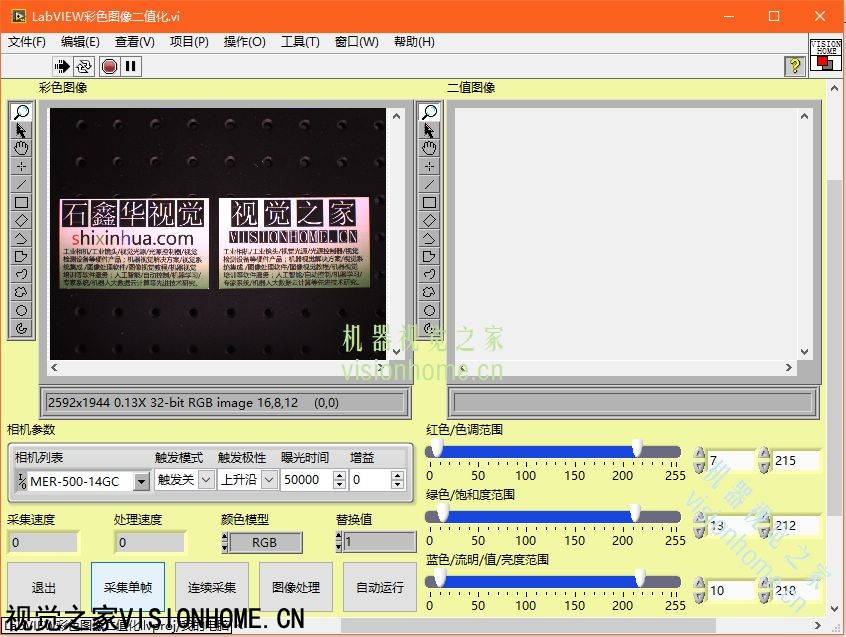The height and width of the screenshot is (637, 846).
Task: Open the 操作(O) menu
Action: point(244,42)
